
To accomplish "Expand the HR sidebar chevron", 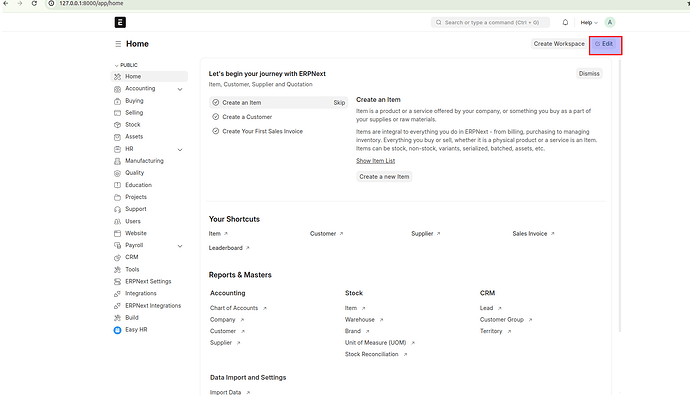I will (x=180, y=150).
